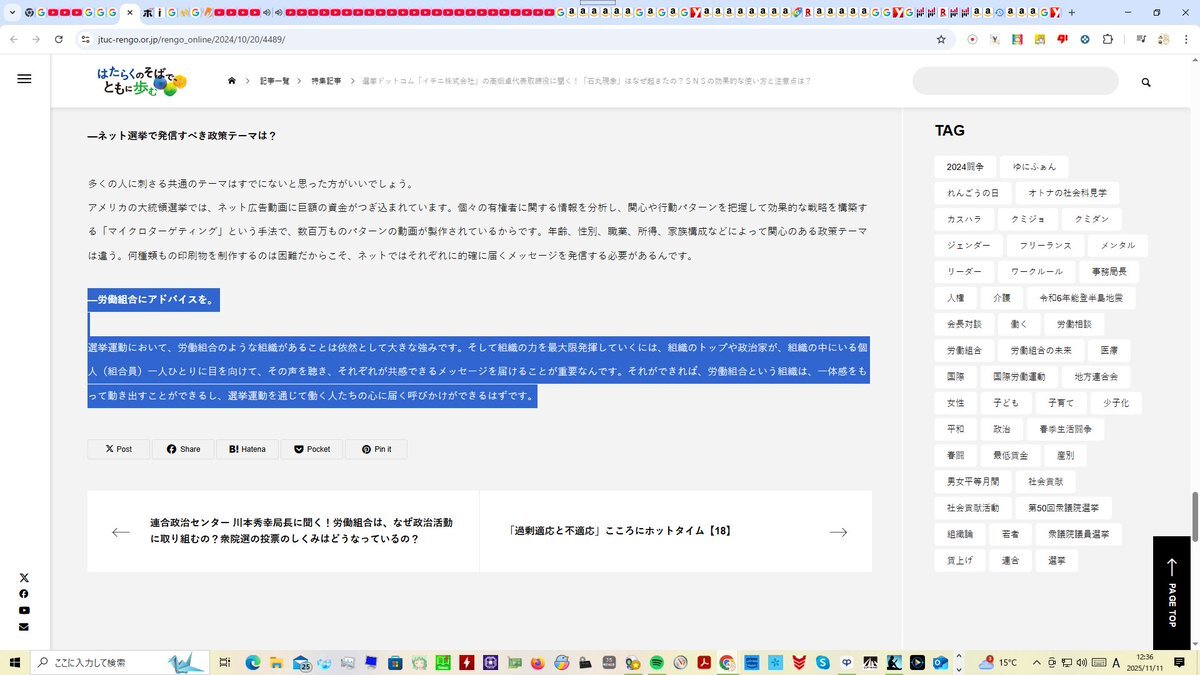The width and height of the screenshot is (1200, 675).
Task: Click the site search input field
Action: (x=1015, y=81)
